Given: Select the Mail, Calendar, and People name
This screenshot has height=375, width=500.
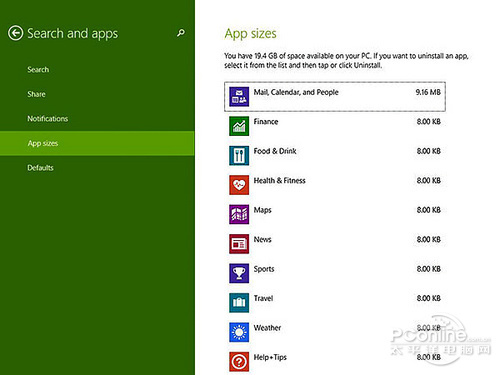Looking at the screenshot, I should (296, 92).
